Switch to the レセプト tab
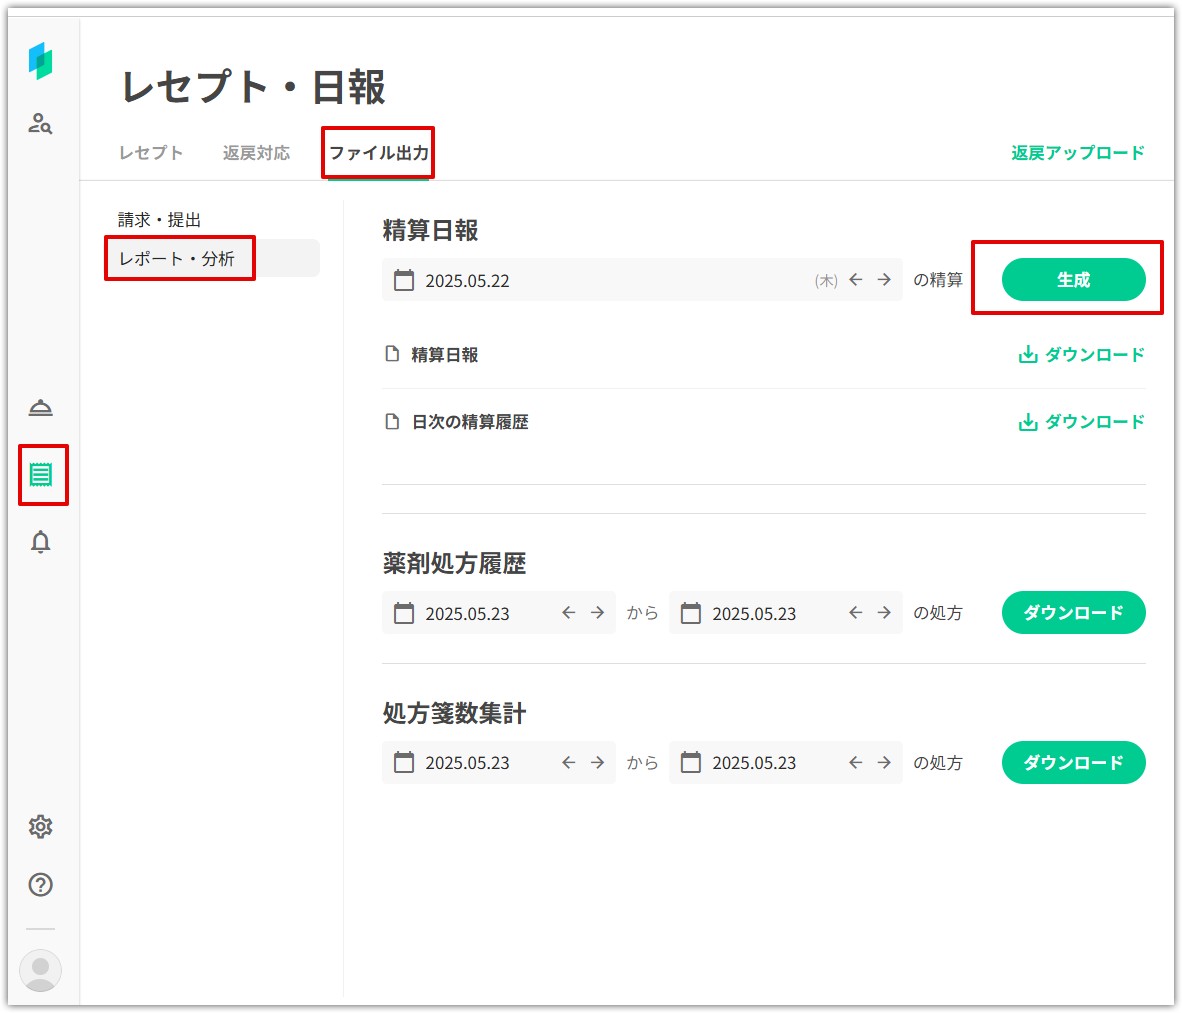 coord(151,153)
